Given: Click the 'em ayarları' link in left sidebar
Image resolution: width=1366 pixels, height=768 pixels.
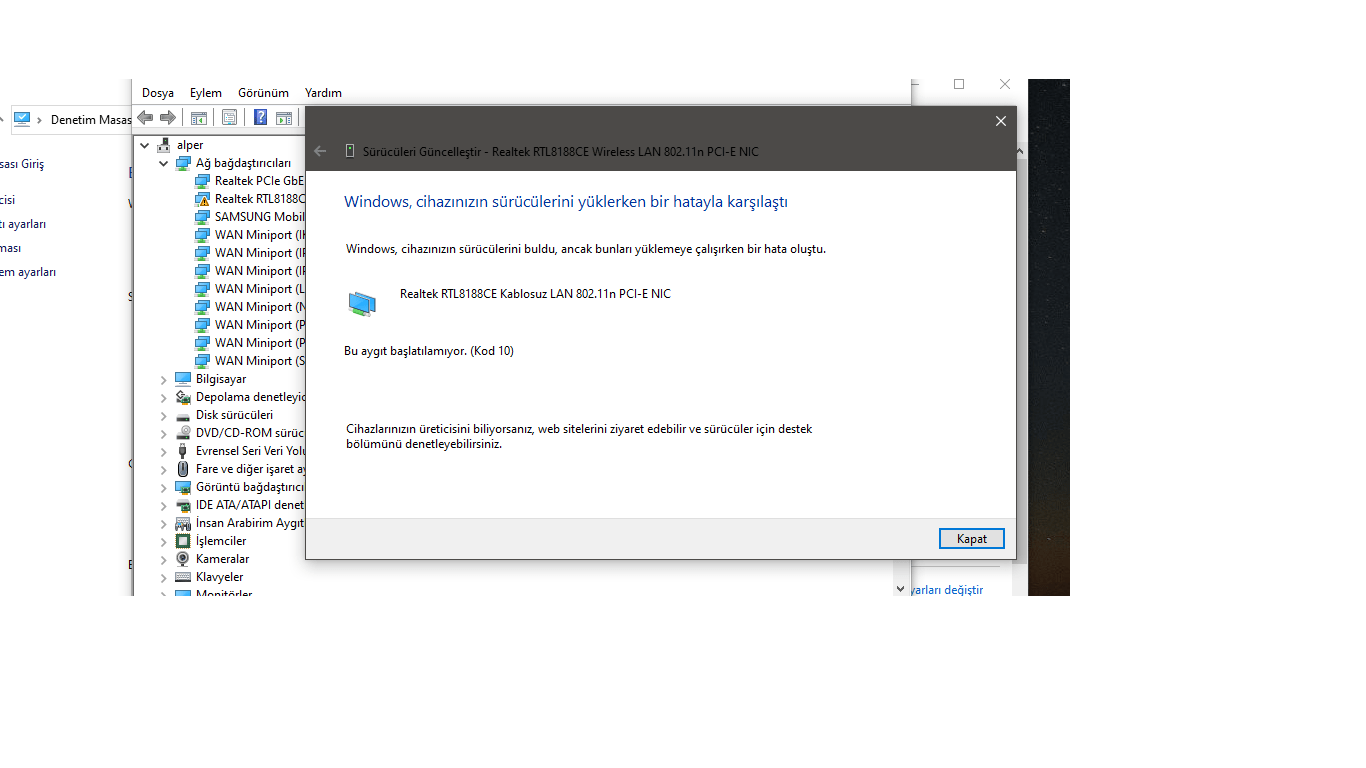Looking at the screenshot, I should pyautogui.click(x=28, y=272).
